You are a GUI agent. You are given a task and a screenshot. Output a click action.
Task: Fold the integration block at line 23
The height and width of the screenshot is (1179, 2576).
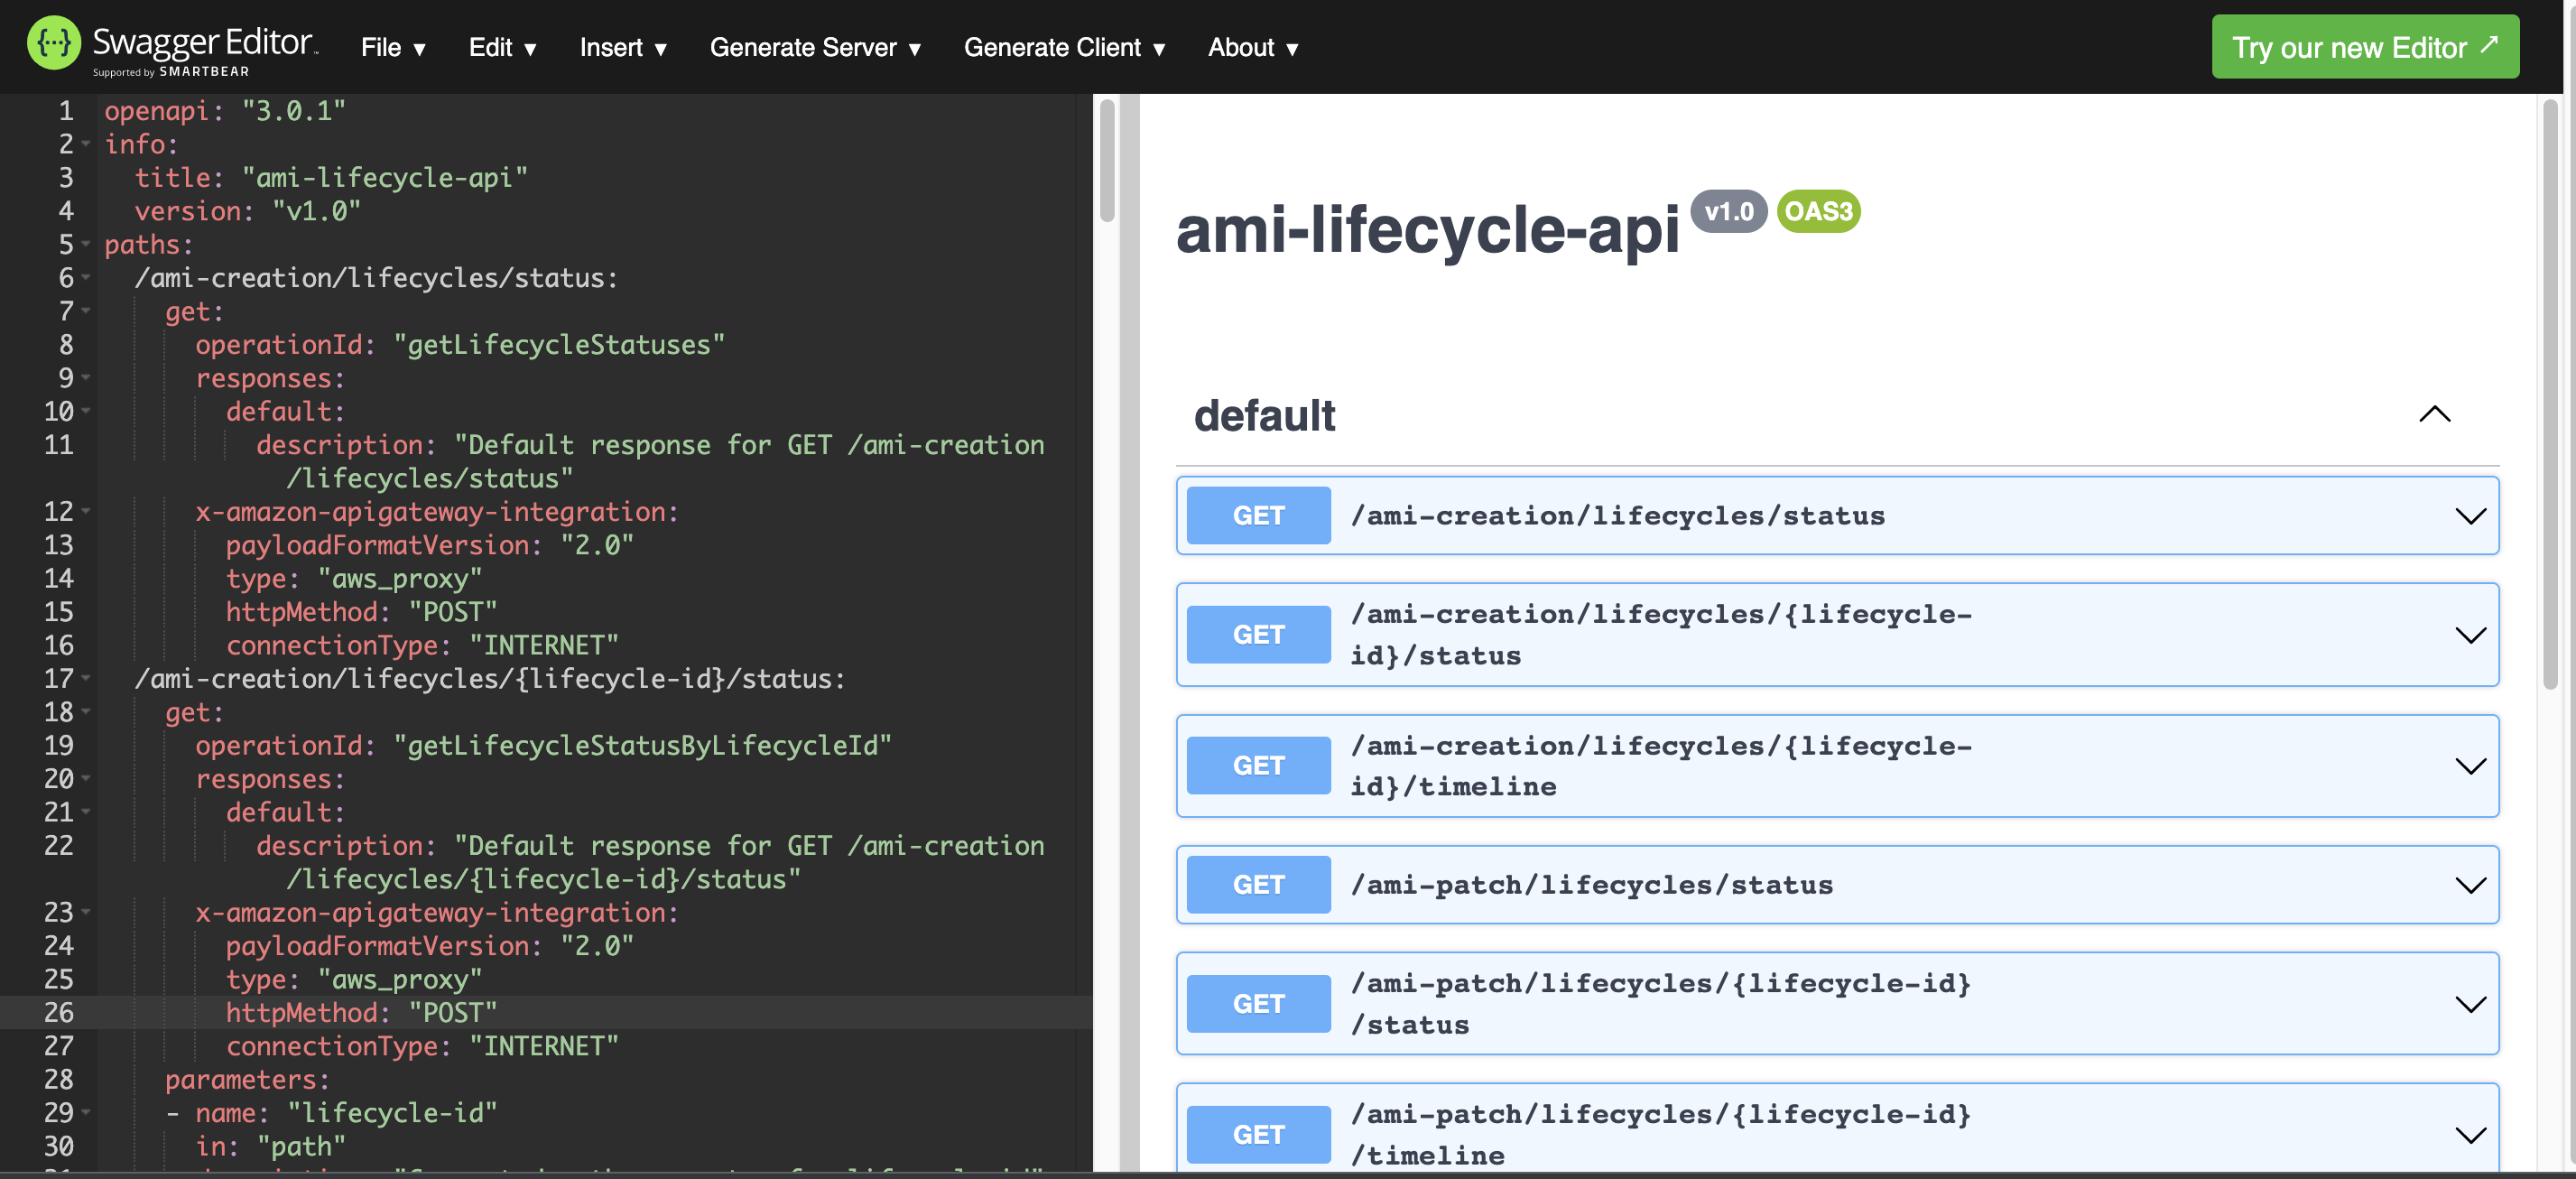86,913
